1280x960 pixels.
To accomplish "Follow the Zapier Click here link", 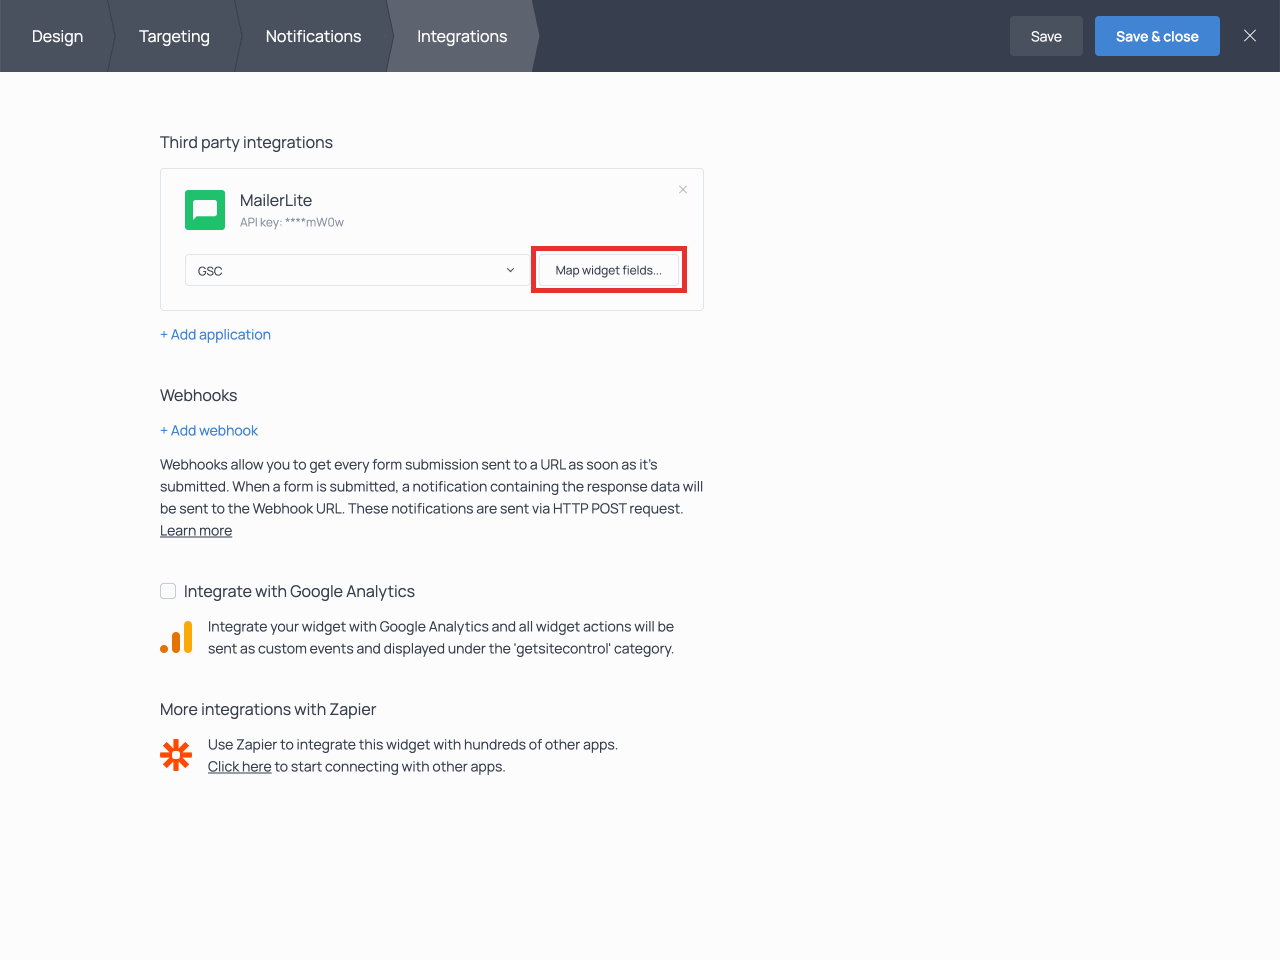I will 239,767.
